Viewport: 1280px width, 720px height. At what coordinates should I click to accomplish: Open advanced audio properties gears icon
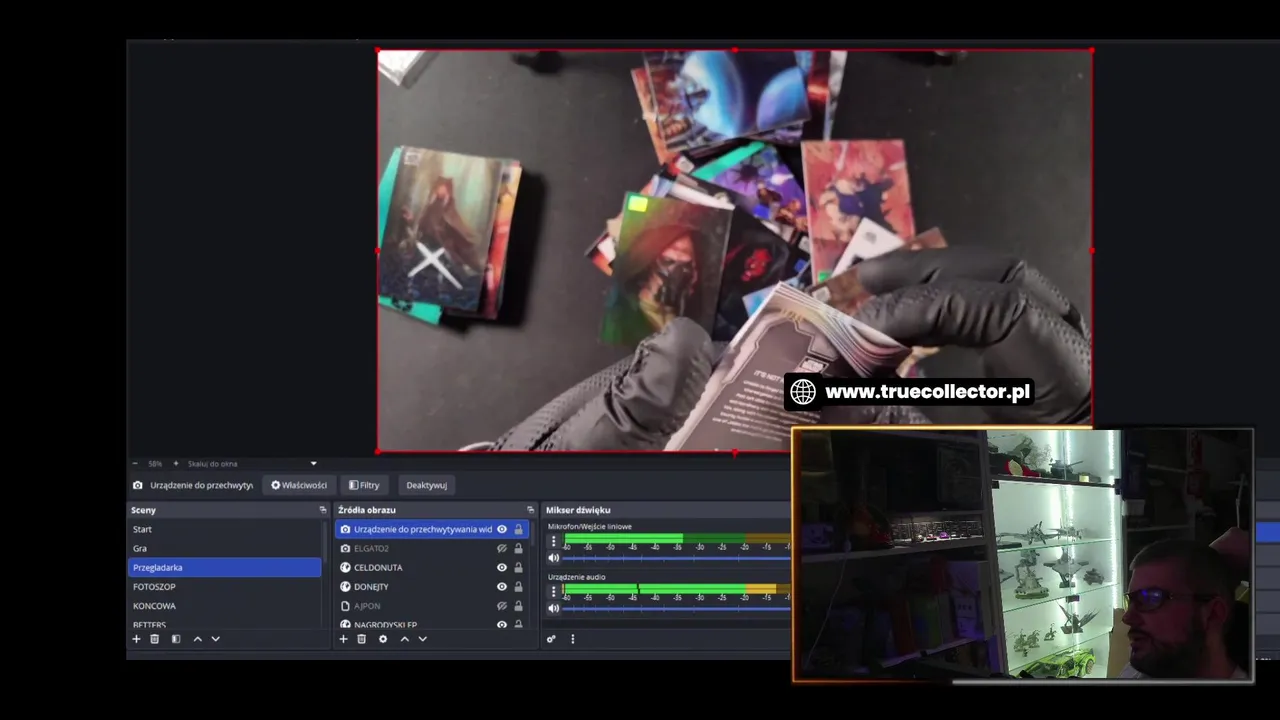551,639
